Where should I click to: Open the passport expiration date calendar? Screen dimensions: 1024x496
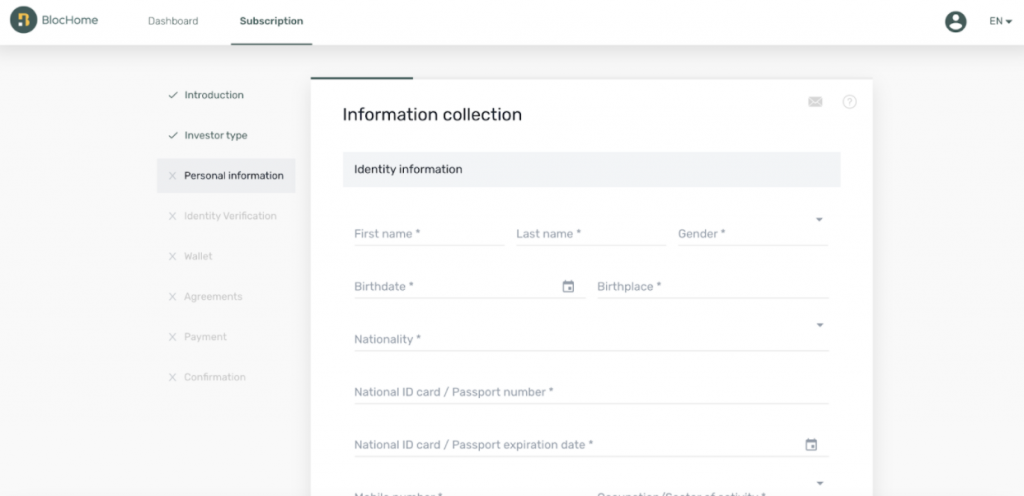811,444
